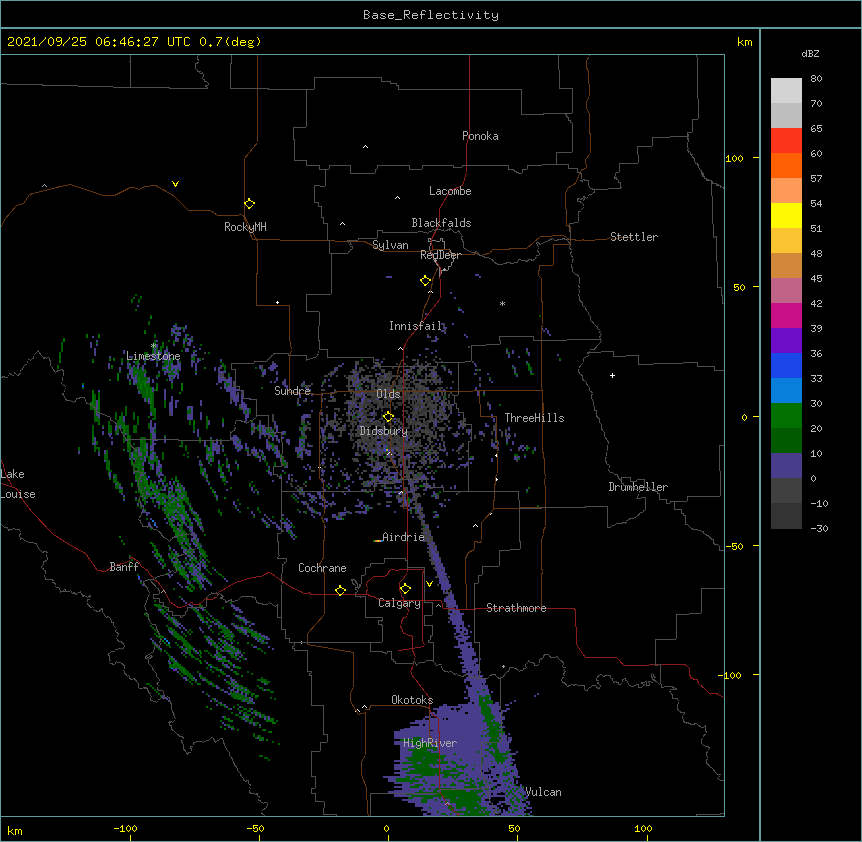Select the 42 dBZ magenta swatch
The image size is (862, 842).
pyautogui.click(x=786, y=315)
